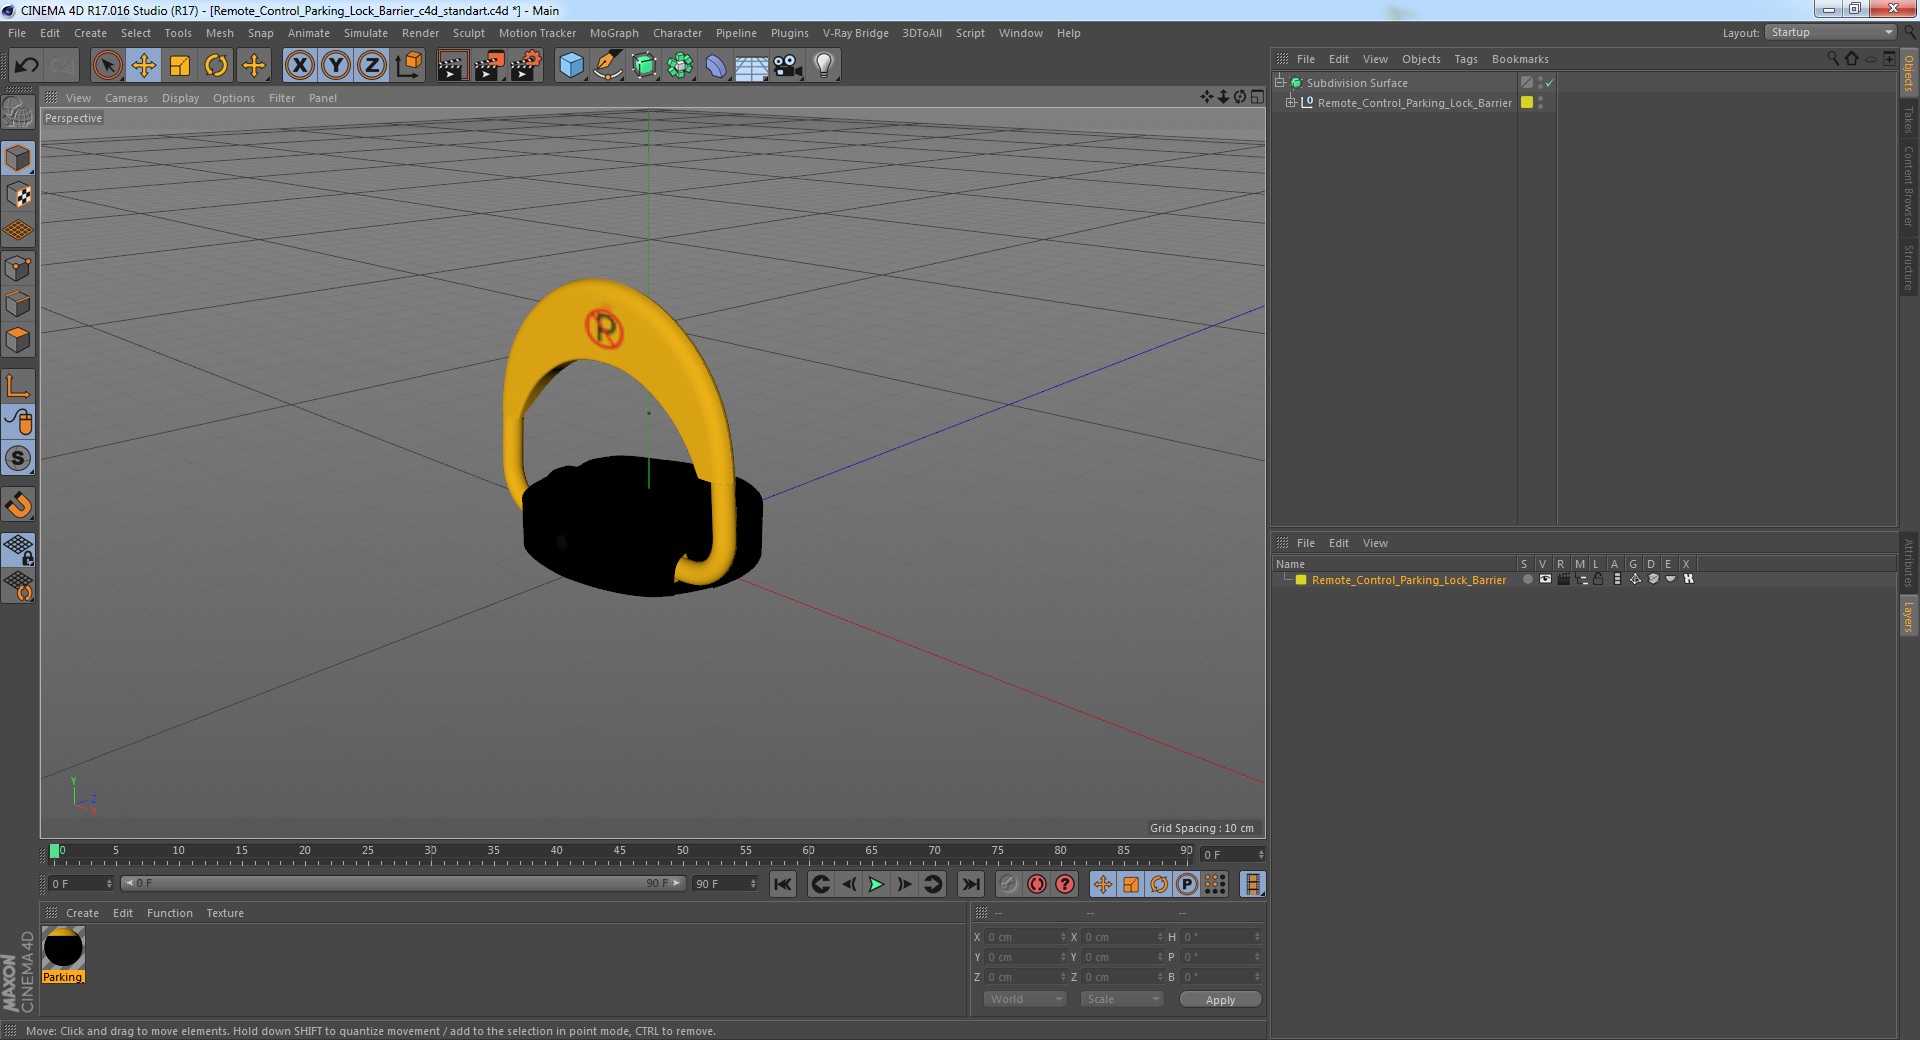Screen dimensions: 1920x1040
Task: Go to end of animation
Action: pos(971,884)
